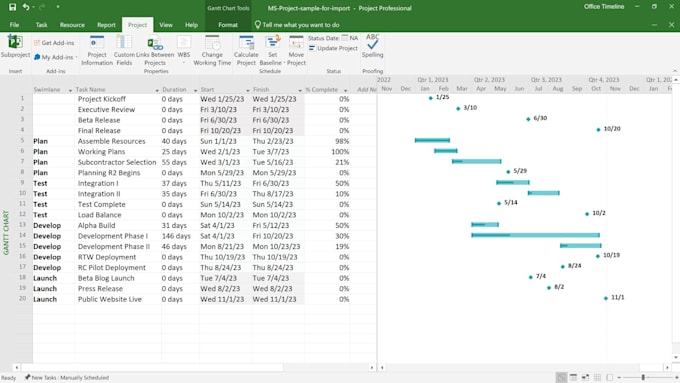Open the Help tab

(191, 25)
